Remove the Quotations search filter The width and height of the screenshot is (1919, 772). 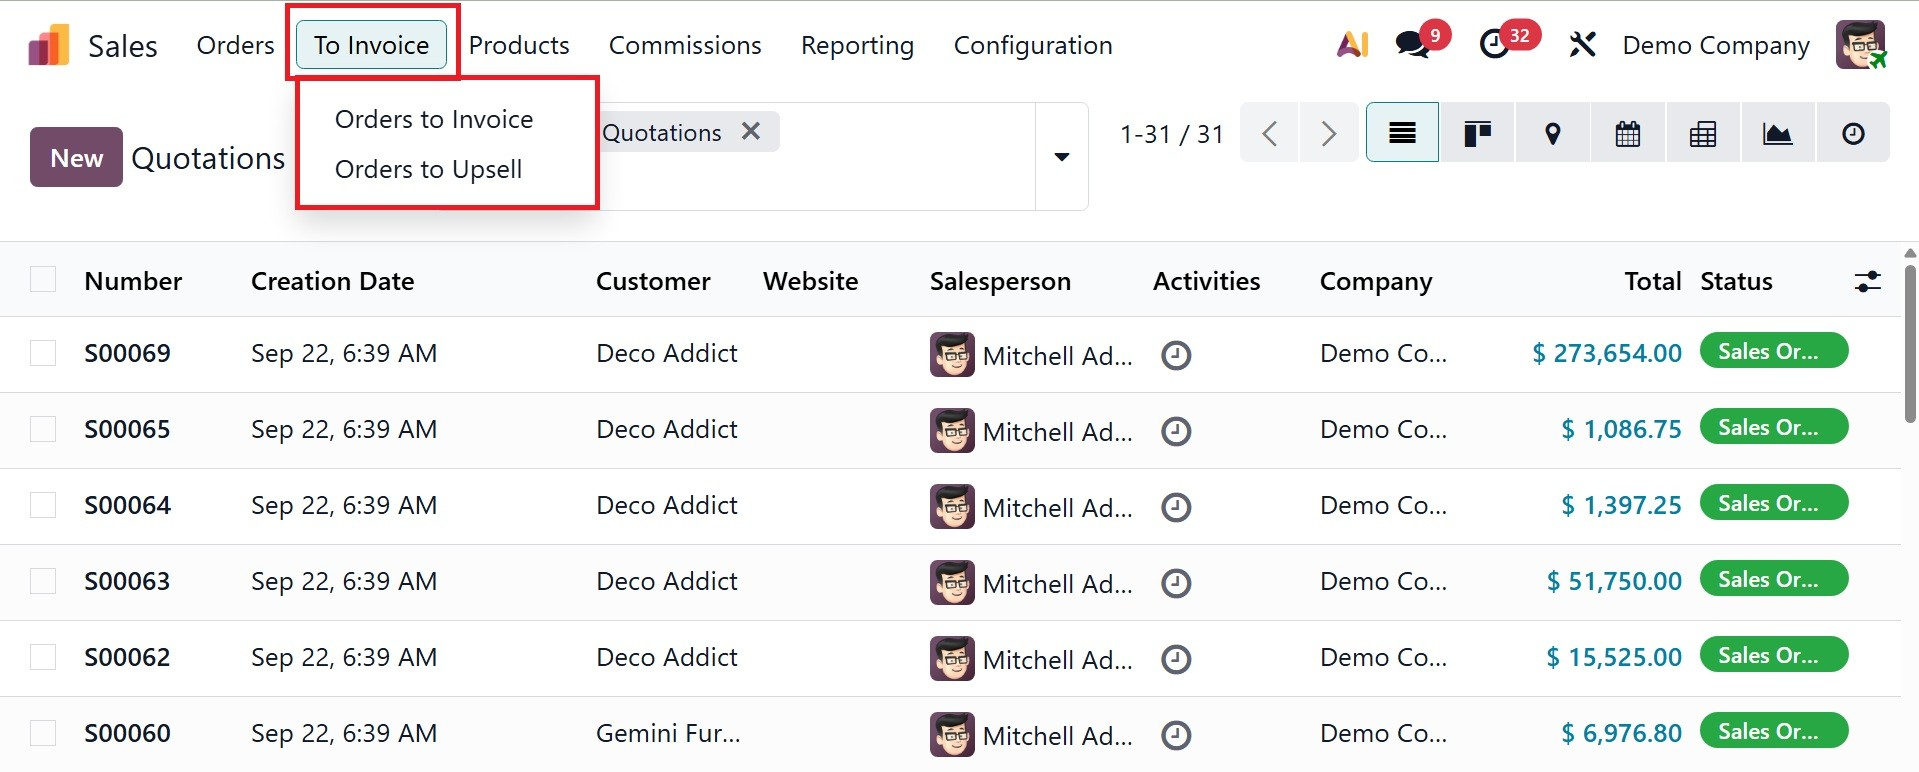click(x=751, y=131)
